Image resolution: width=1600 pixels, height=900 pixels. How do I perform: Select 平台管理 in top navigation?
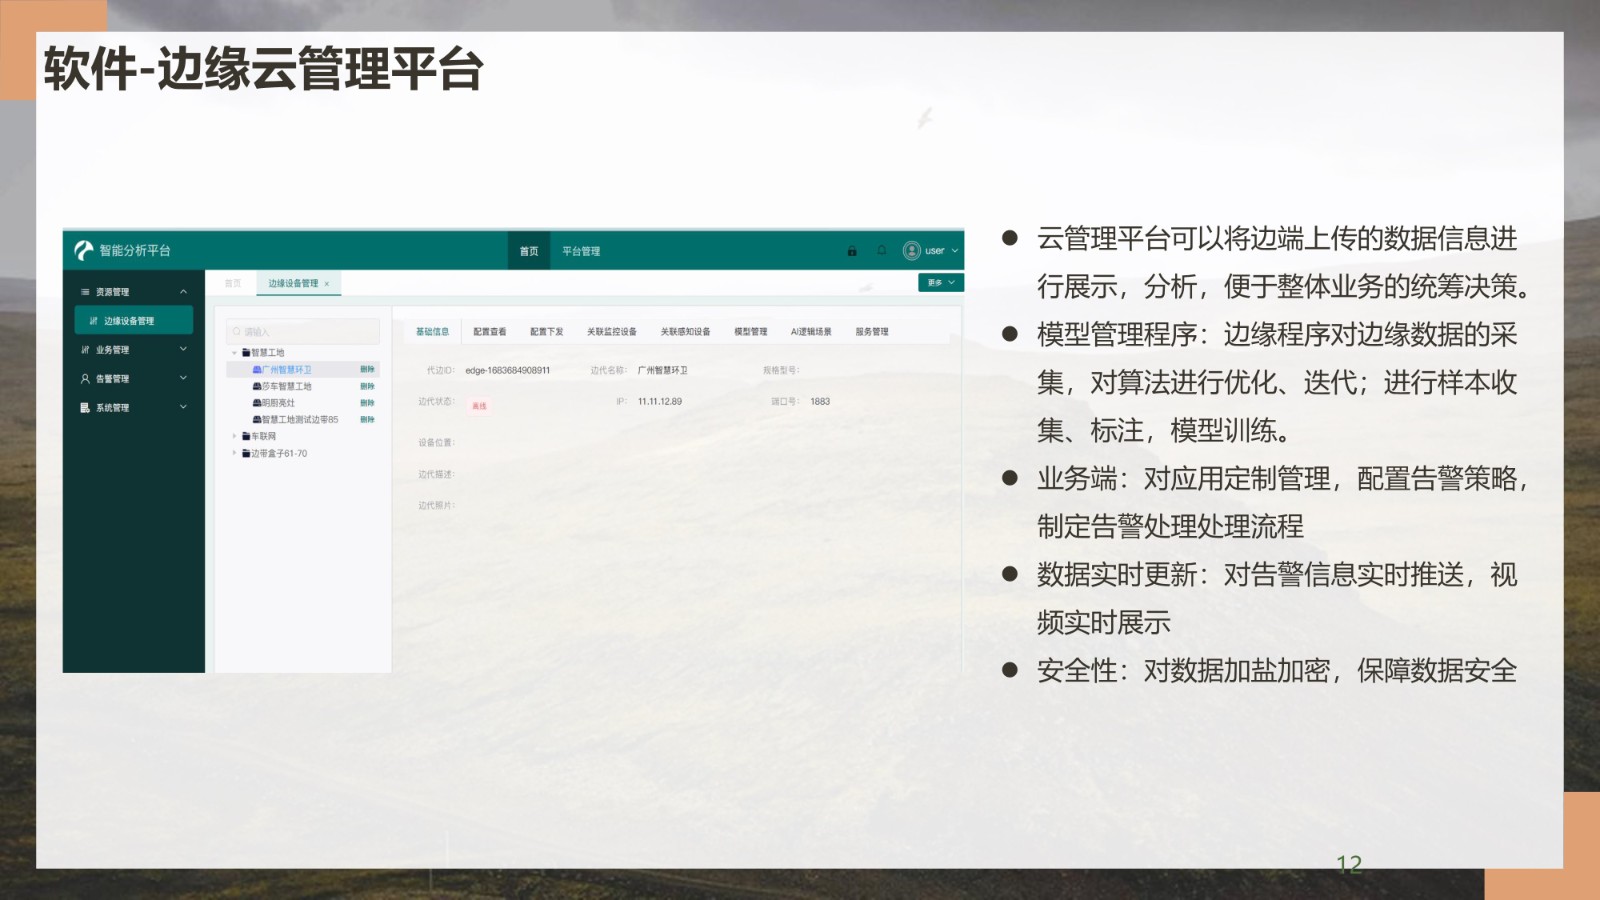click(x=581, y=251)
